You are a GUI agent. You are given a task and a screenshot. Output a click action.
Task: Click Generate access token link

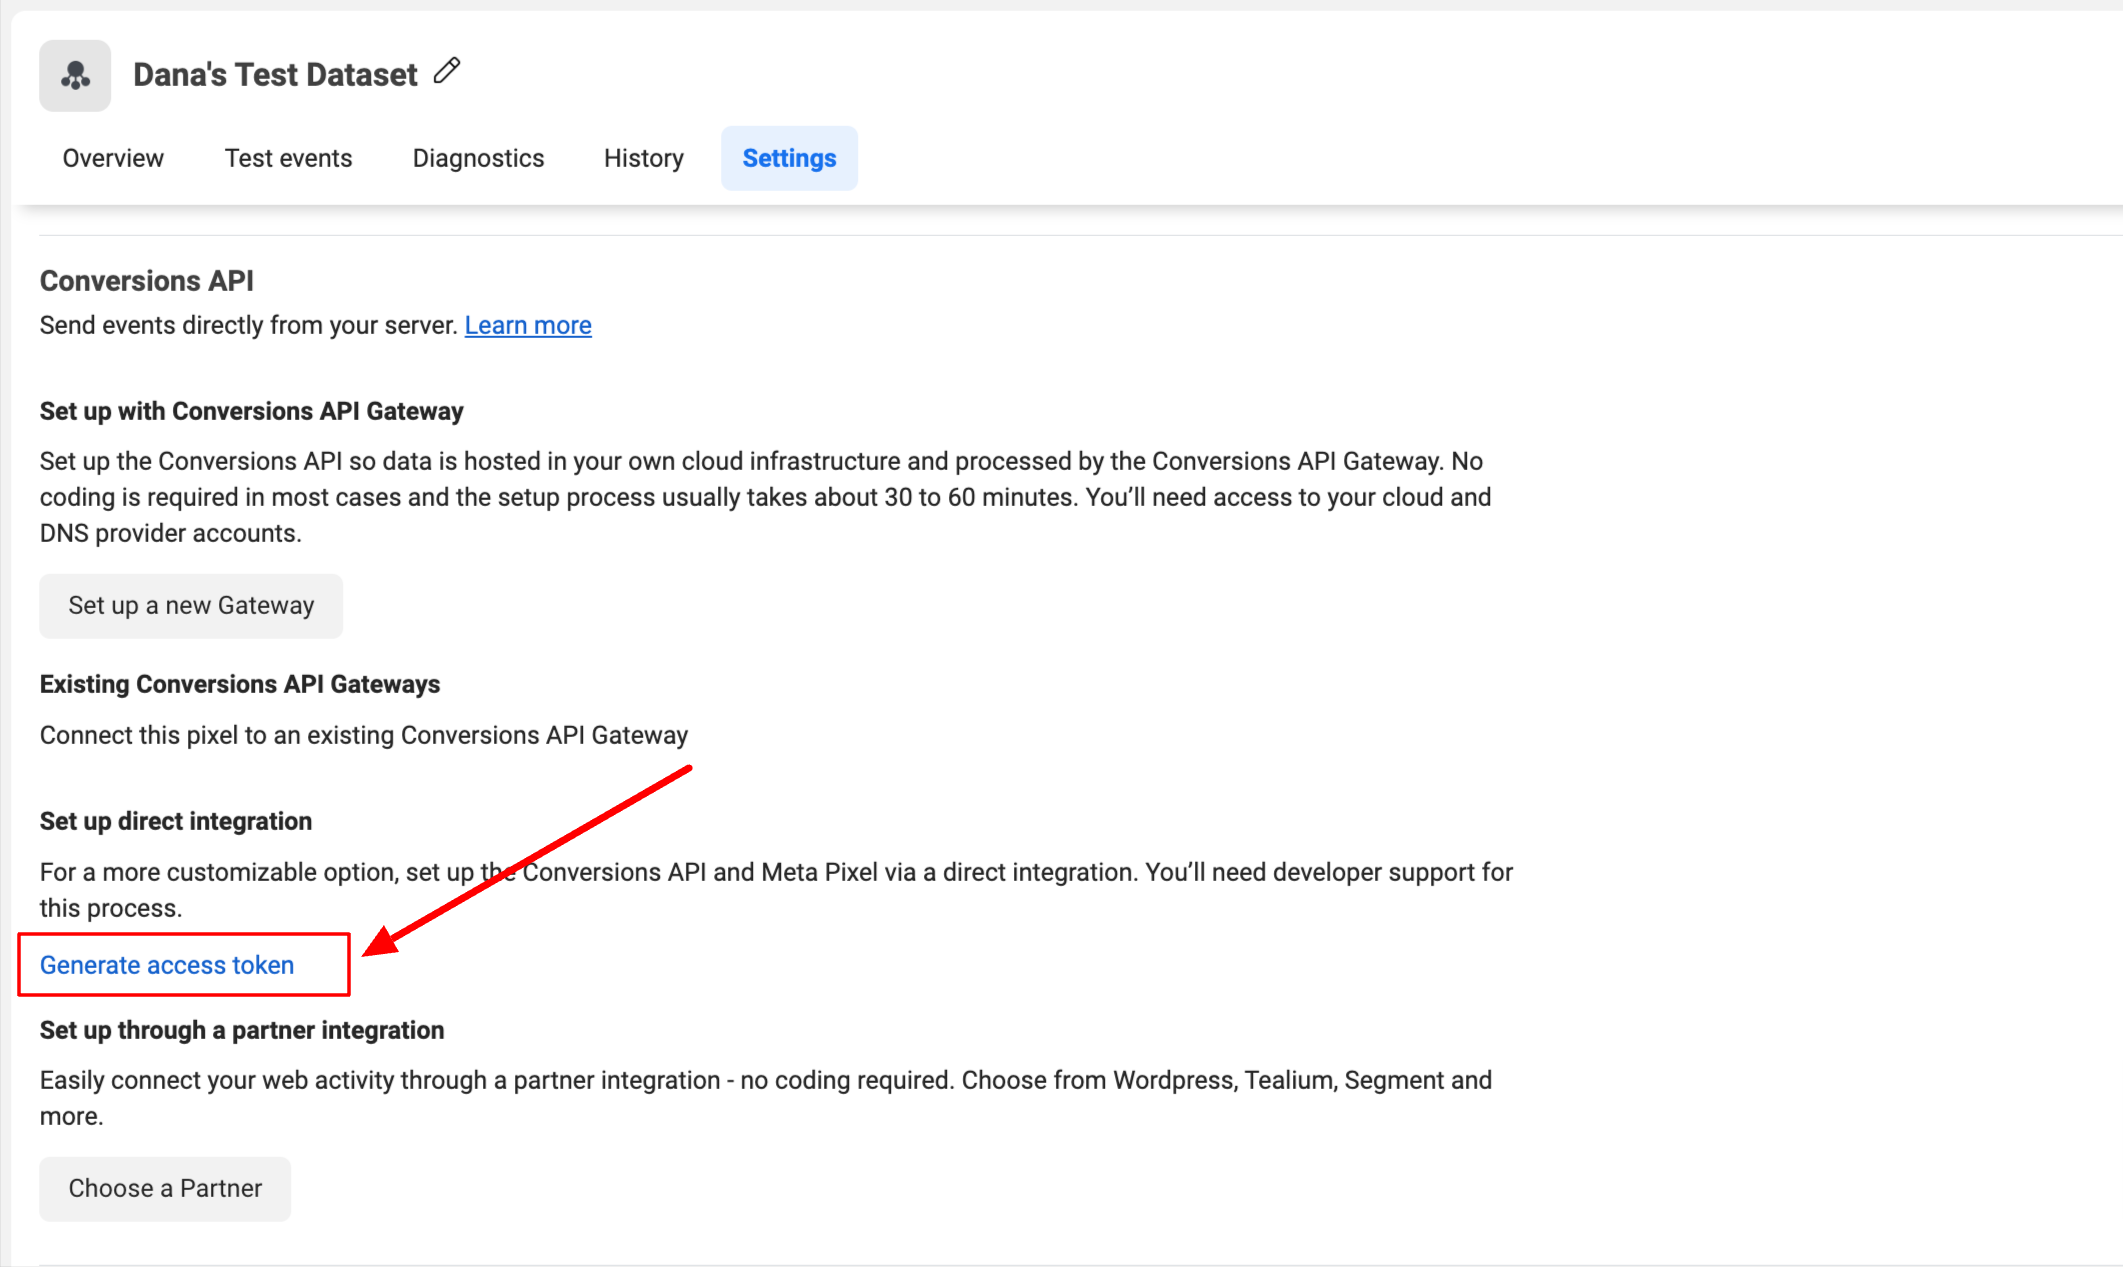(x=167, y=965)
